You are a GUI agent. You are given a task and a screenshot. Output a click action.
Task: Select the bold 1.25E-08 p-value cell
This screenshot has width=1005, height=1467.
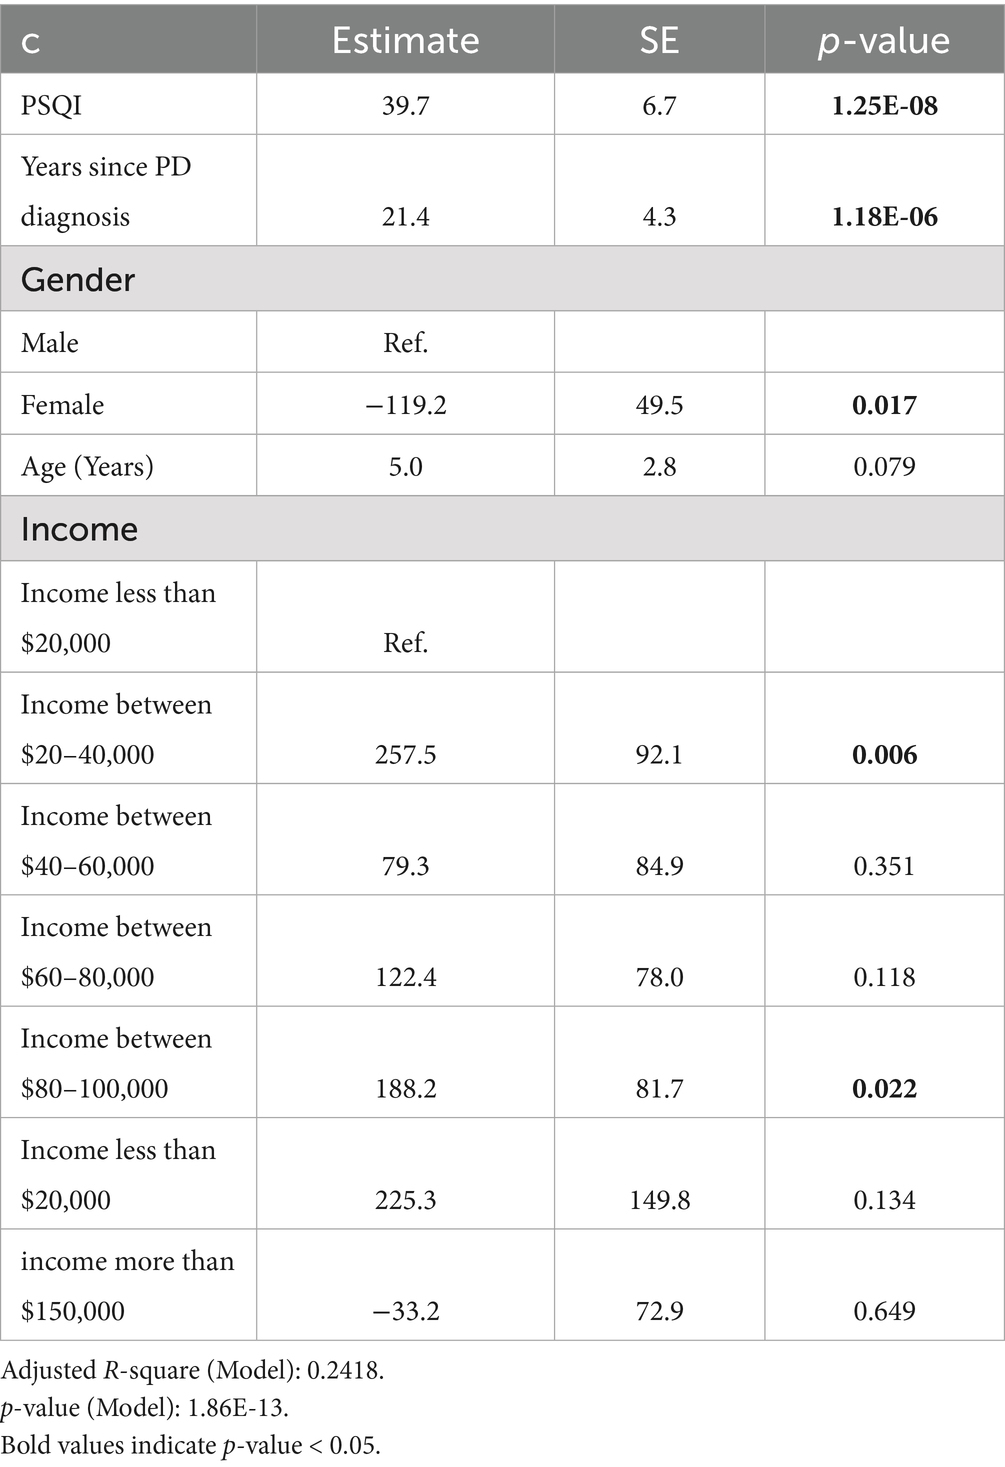click(884, 105)
